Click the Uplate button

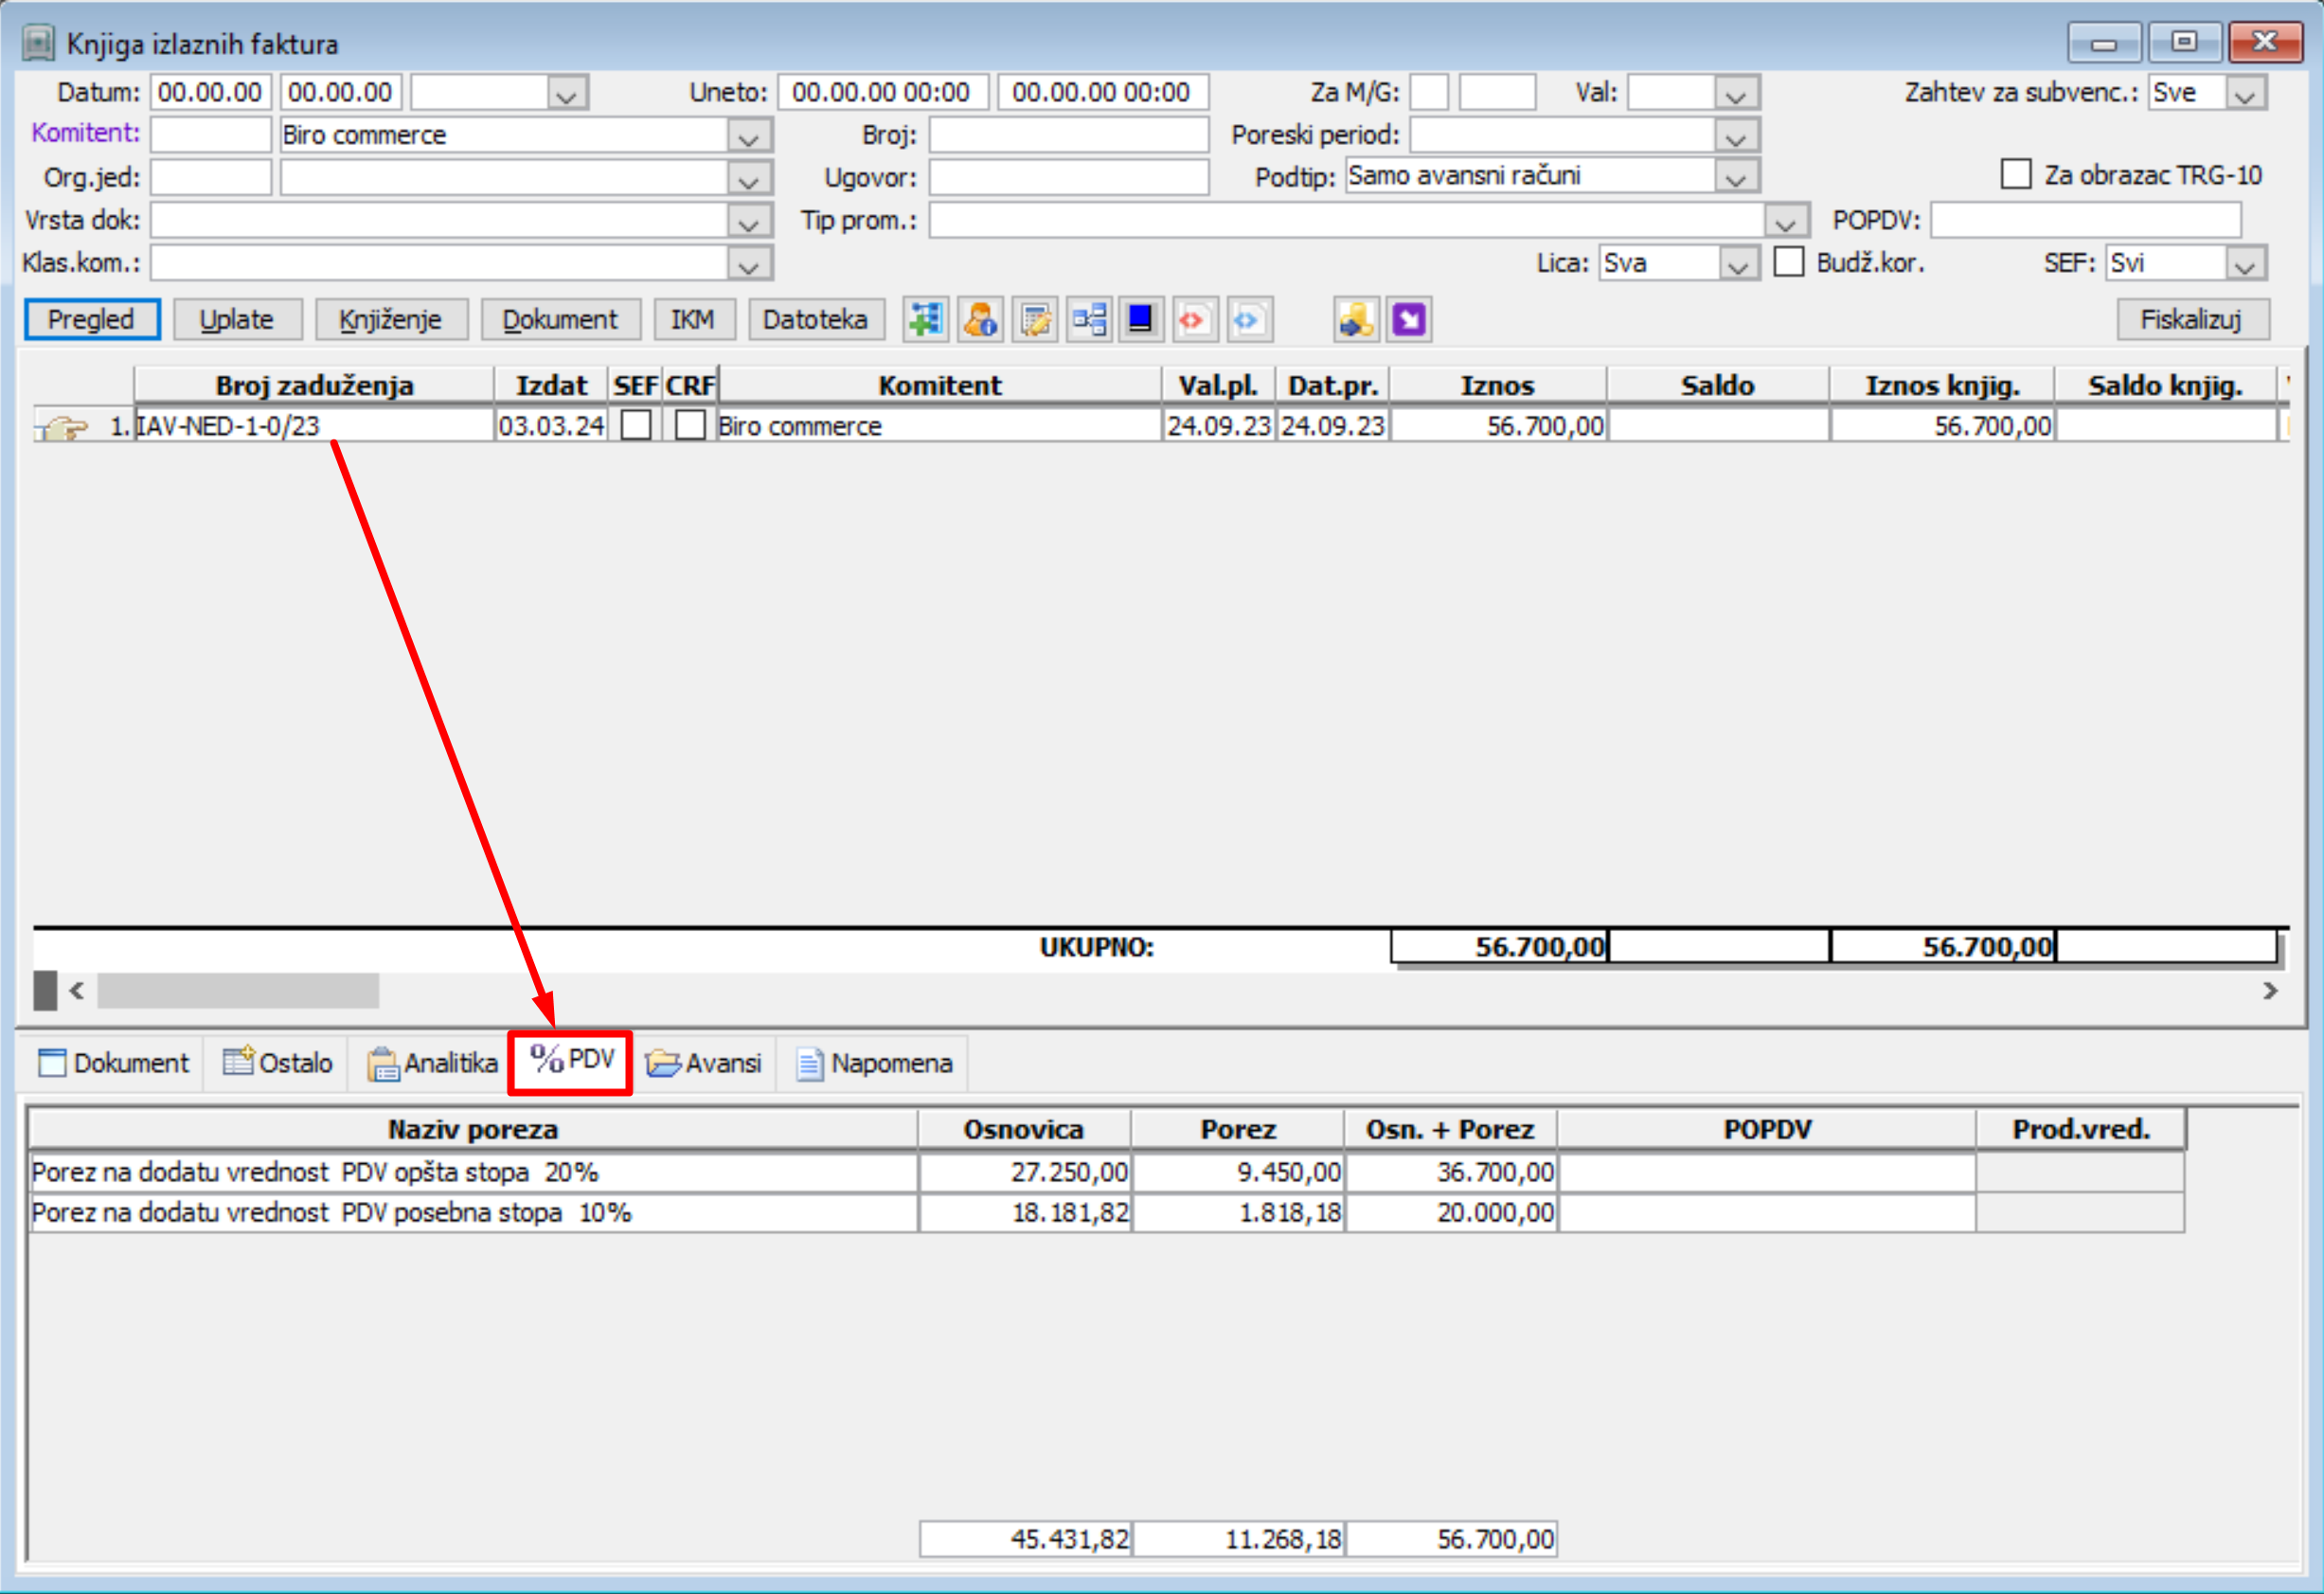coord(237,320)
